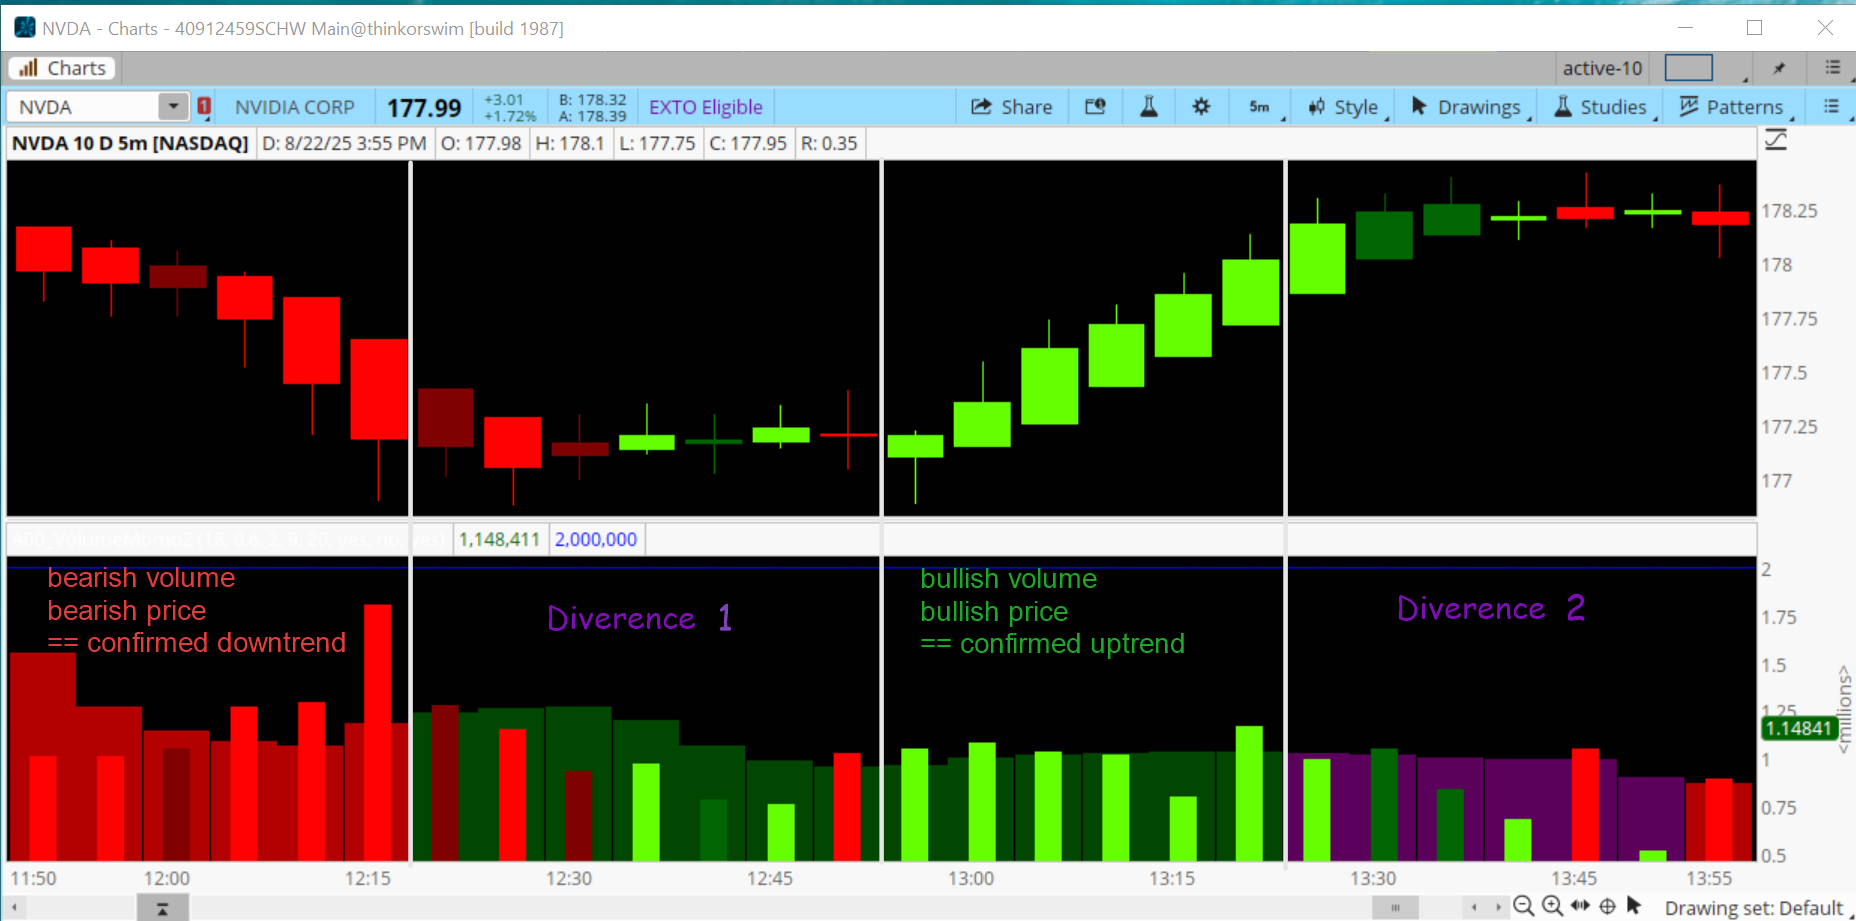Click the 2,000,000 study value
1856x921 pixels.
pos(596,539)
